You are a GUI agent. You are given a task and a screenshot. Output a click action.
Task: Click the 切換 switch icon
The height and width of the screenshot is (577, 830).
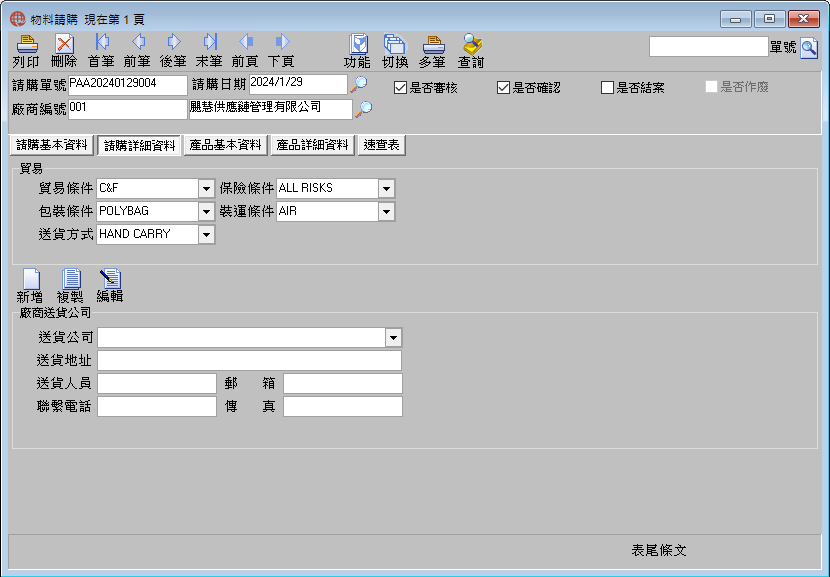coord(395,51)
